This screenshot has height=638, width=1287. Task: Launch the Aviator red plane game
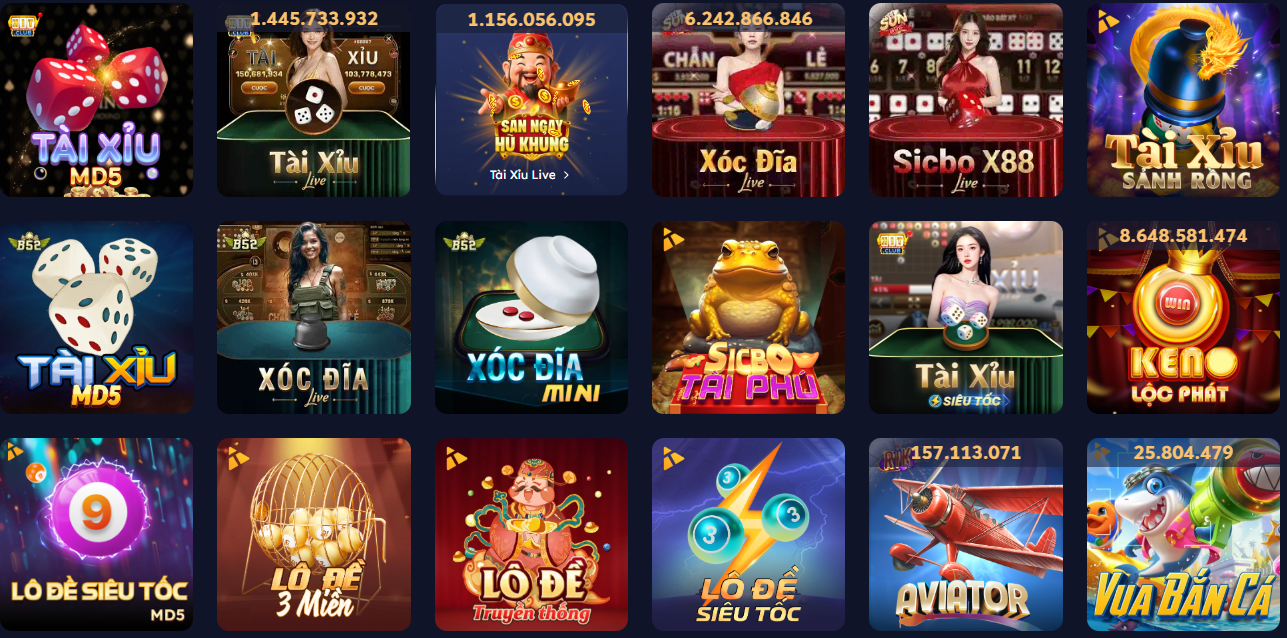pyautogui.click(x=966, y=534)
